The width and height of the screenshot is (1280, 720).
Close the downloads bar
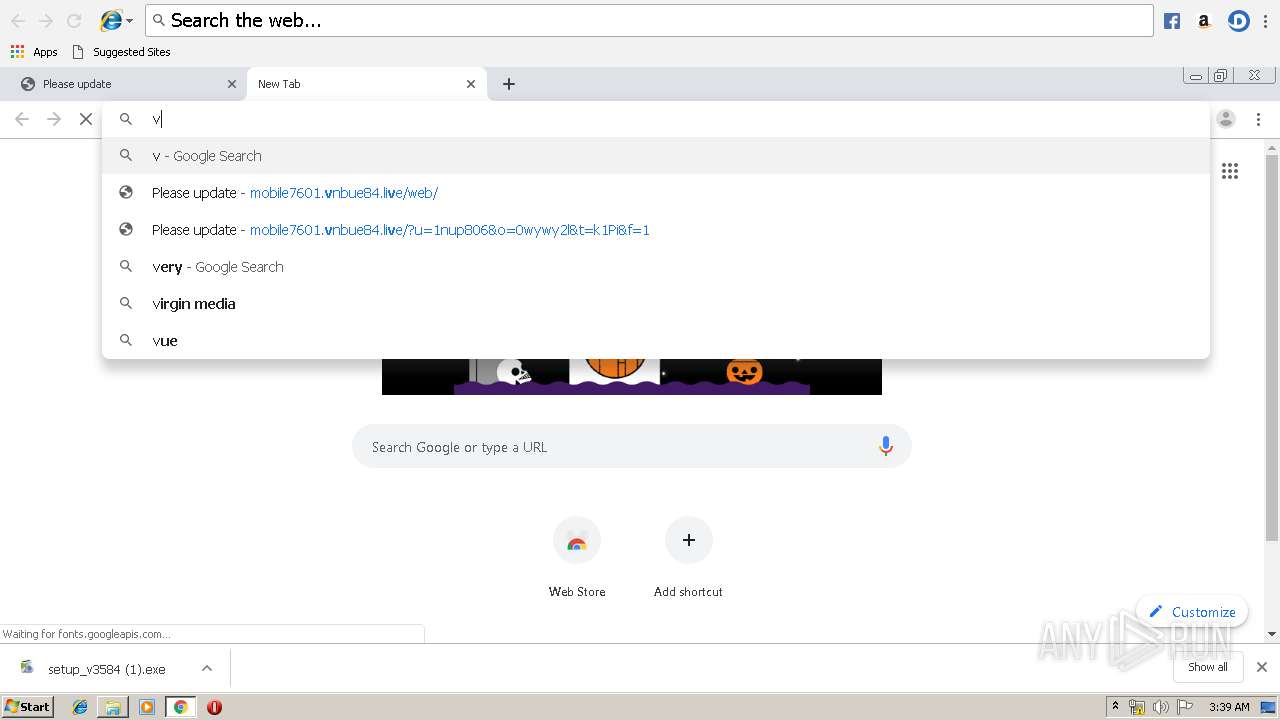pos(1262,667)
